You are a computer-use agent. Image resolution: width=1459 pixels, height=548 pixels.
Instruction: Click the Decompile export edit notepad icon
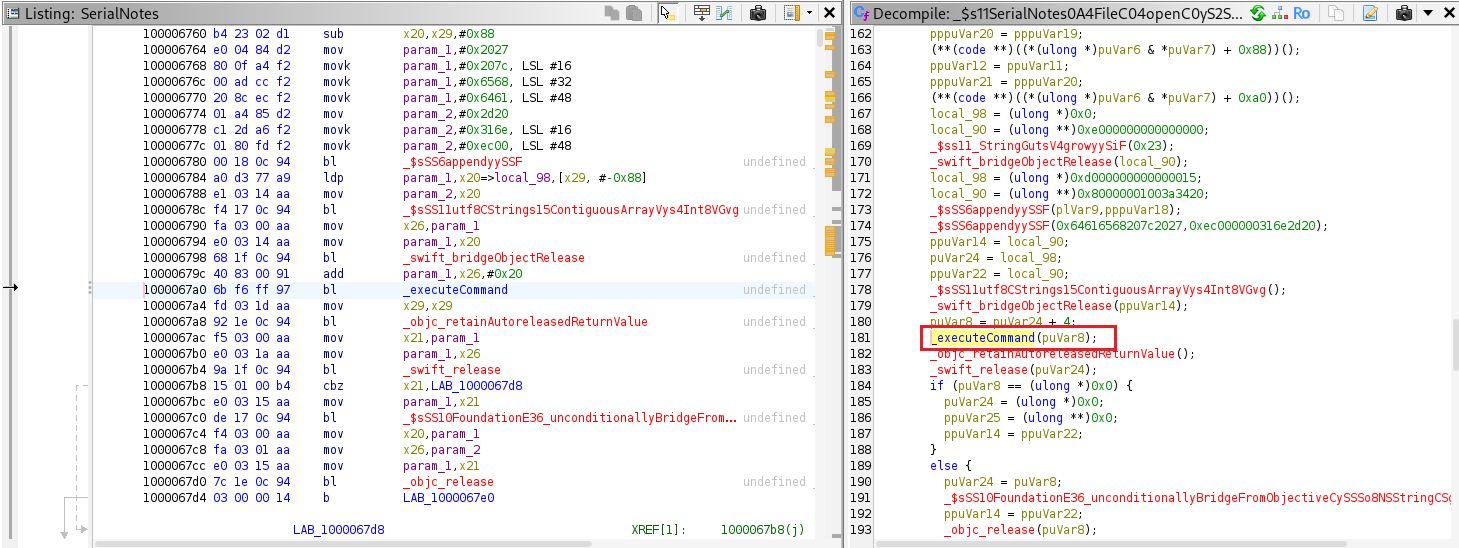point(1370,13)
